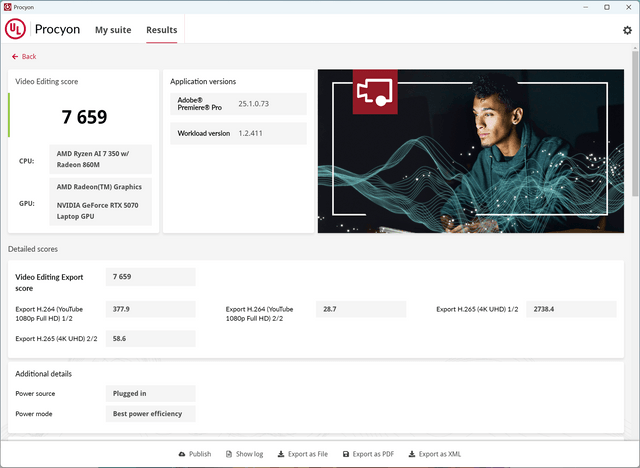The width and height of the screenshot is (640, 468).
Task: Click the Video Editing Export score value field
Action: tap(151, 277)
